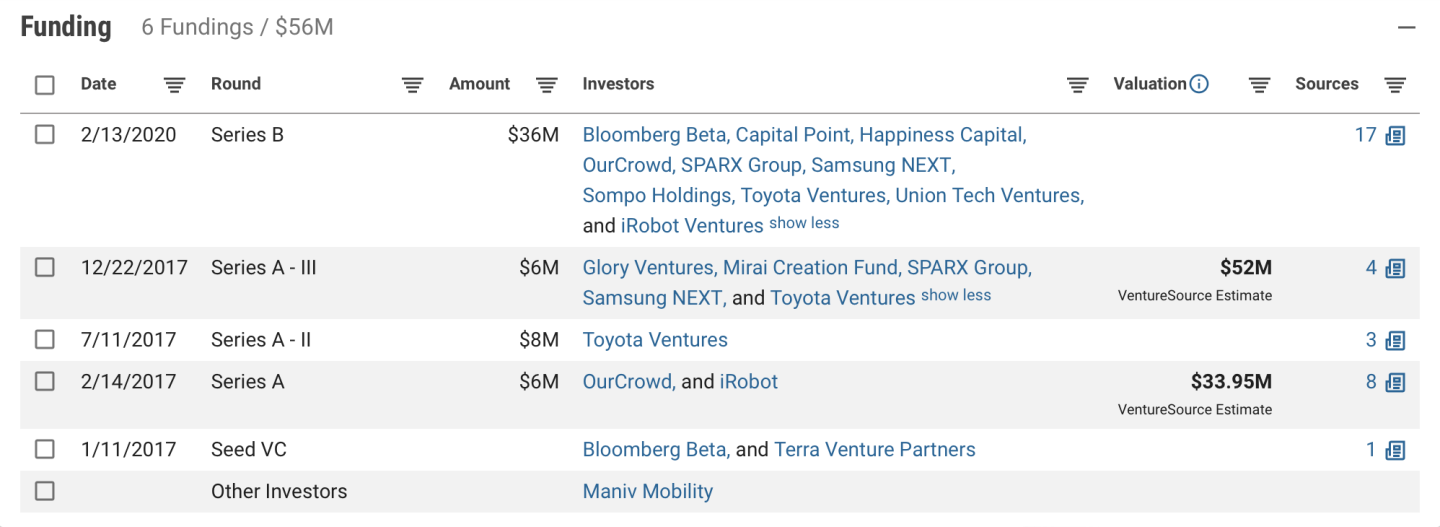1440x527 pixels.
Task: Open Sompo Holdings investor link
Action: pyautogui.click(x=659, y=195)
